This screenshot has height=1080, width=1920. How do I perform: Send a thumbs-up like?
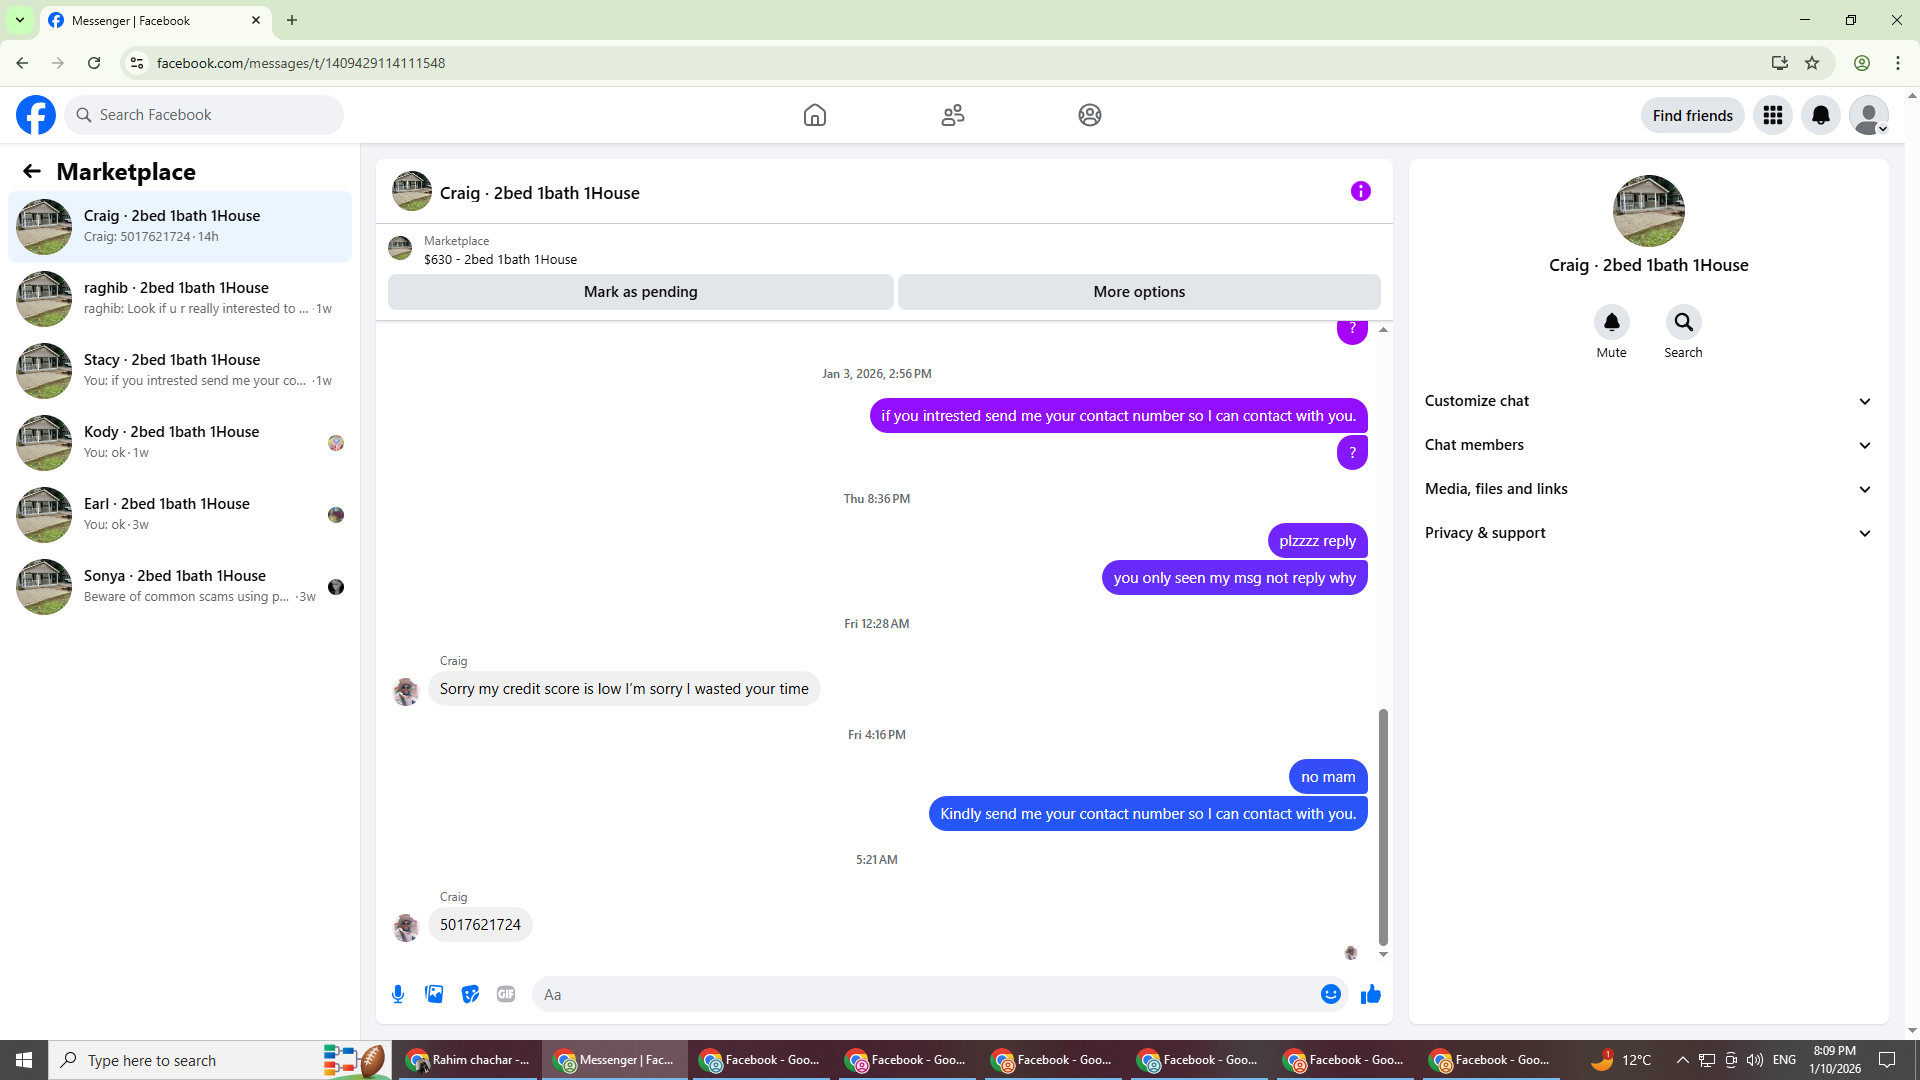[1370, 994]
